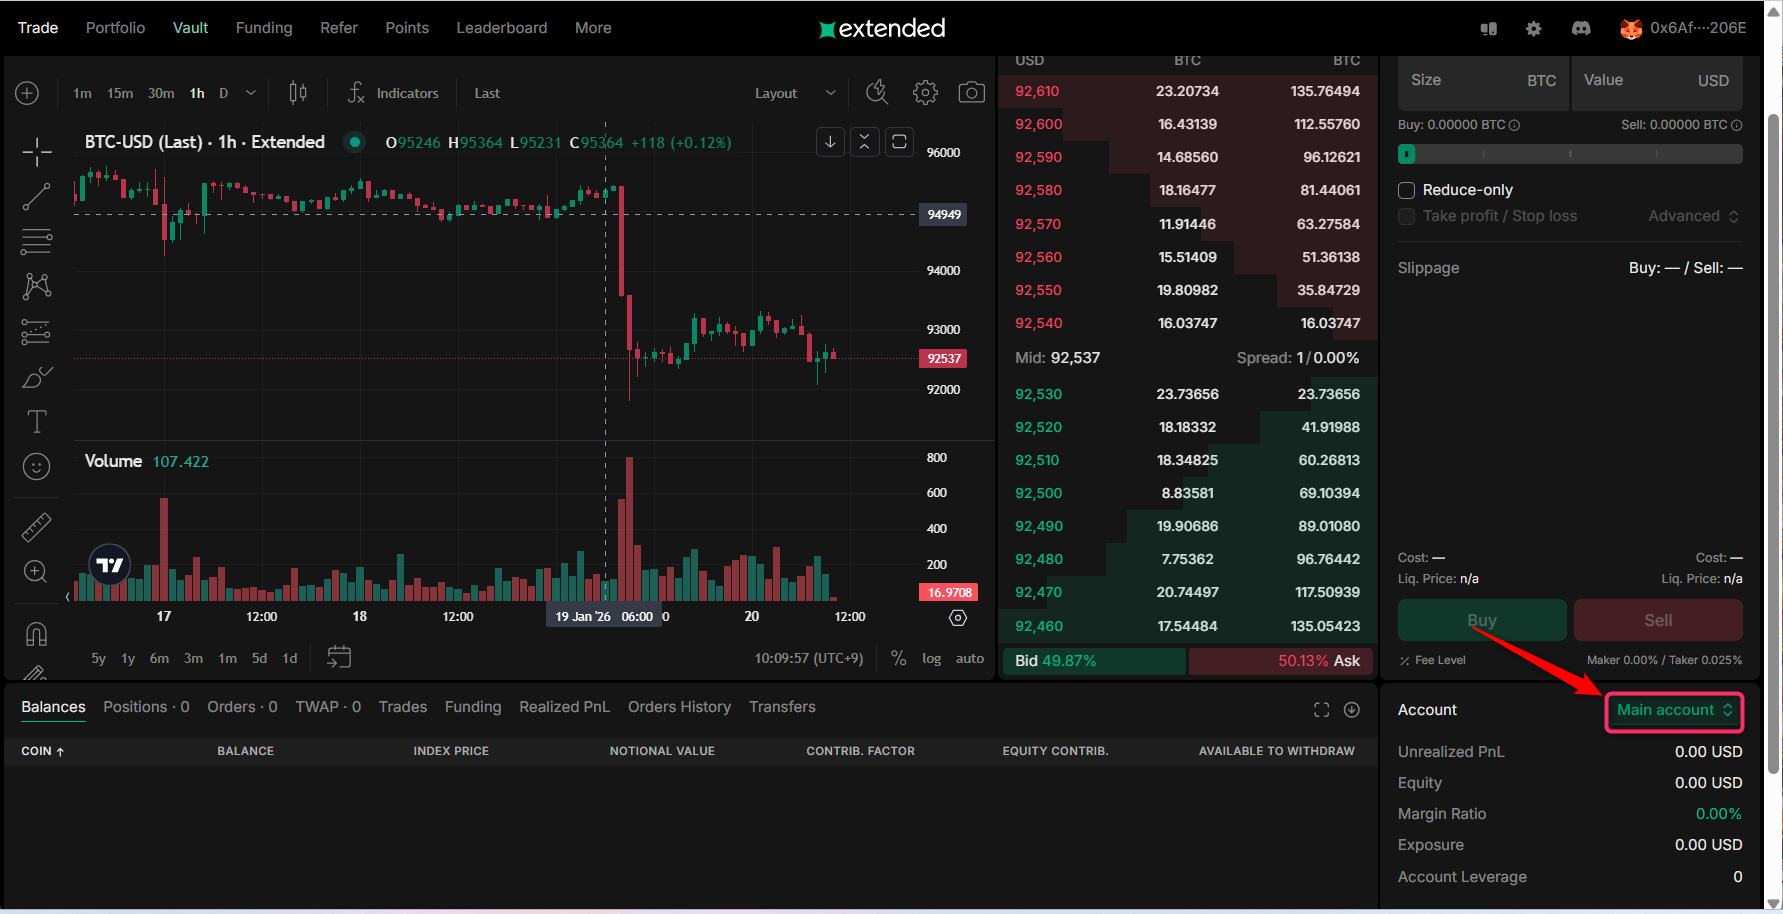Select the trend line drawing tool

37,197
